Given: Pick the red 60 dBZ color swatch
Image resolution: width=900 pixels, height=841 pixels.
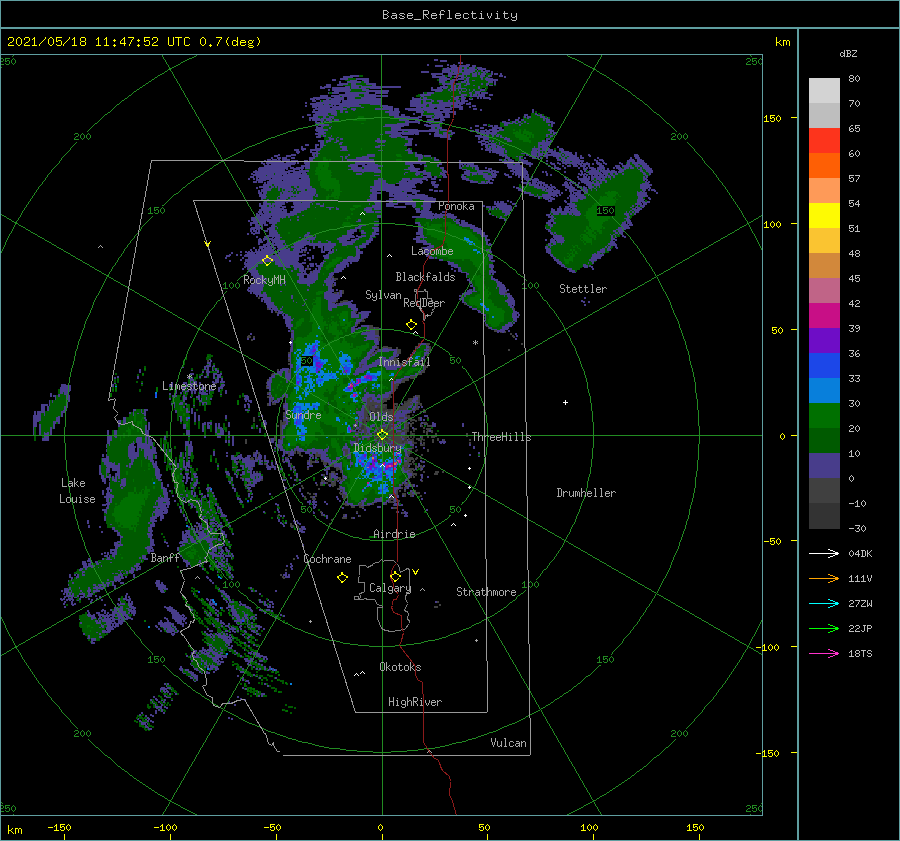Looking at the screenshot, I should [x=824, y=141].
